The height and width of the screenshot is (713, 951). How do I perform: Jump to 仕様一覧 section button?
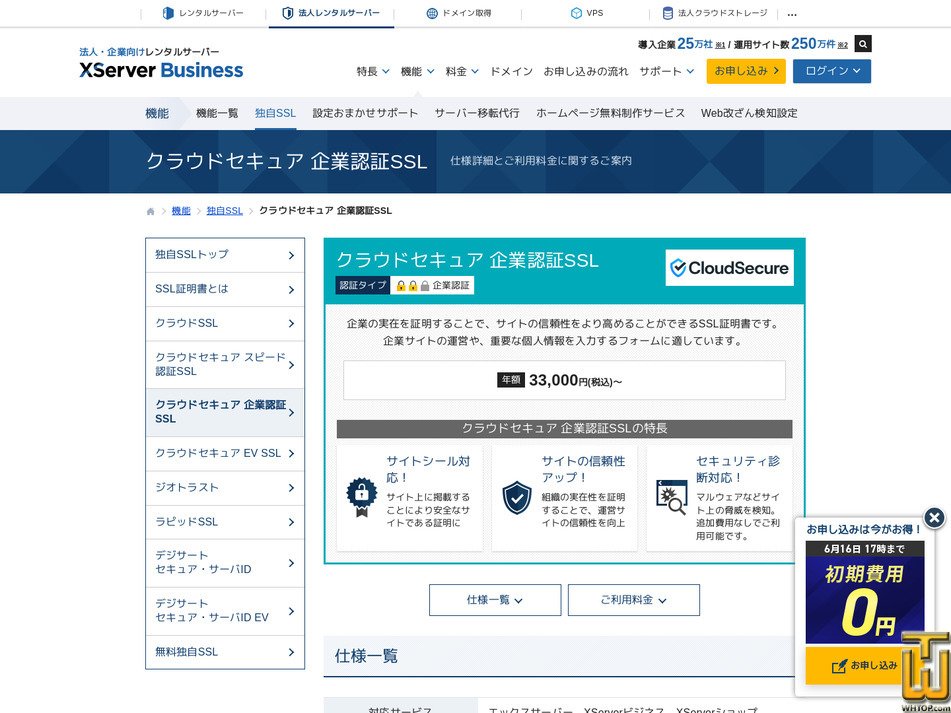click(495, 600)
